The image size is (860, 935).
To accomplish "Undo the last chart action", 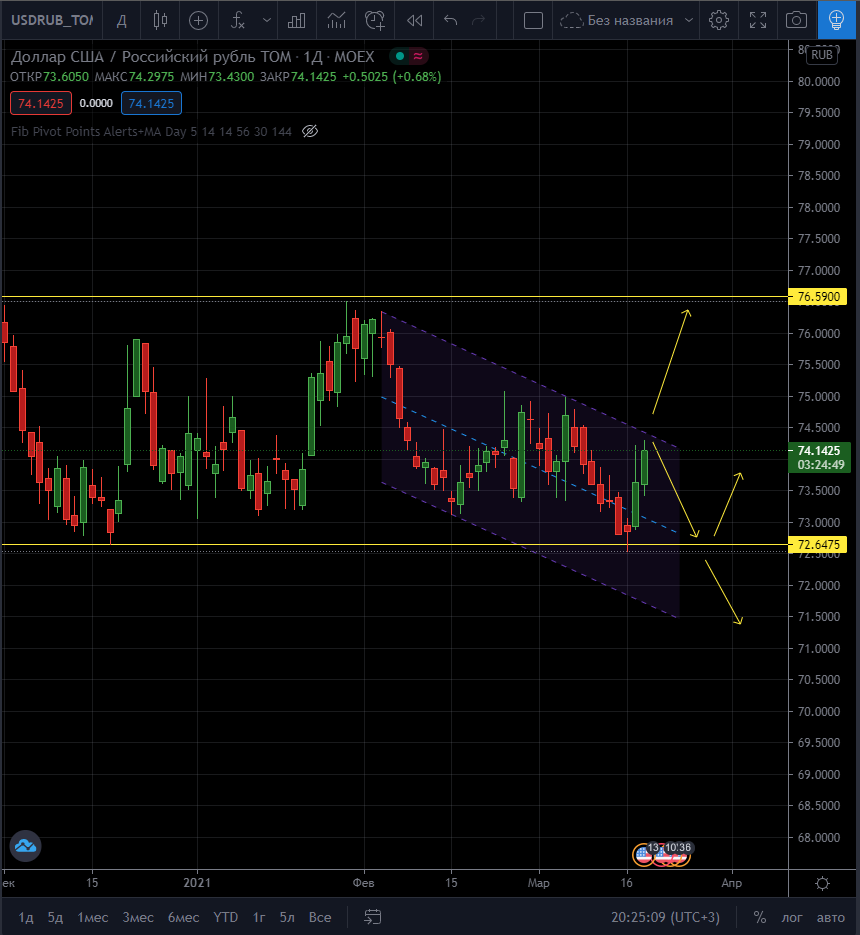I will point(450,20).
